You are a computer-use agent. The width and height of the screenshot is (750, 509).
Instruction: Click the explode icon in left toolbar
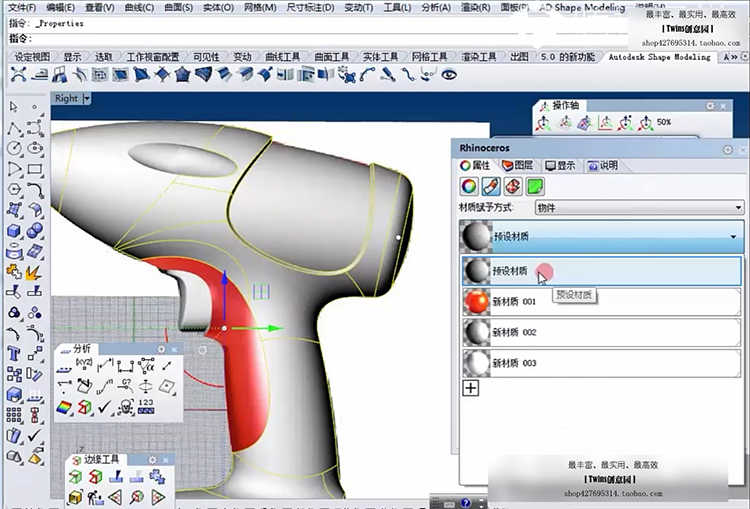coord(35,270)
